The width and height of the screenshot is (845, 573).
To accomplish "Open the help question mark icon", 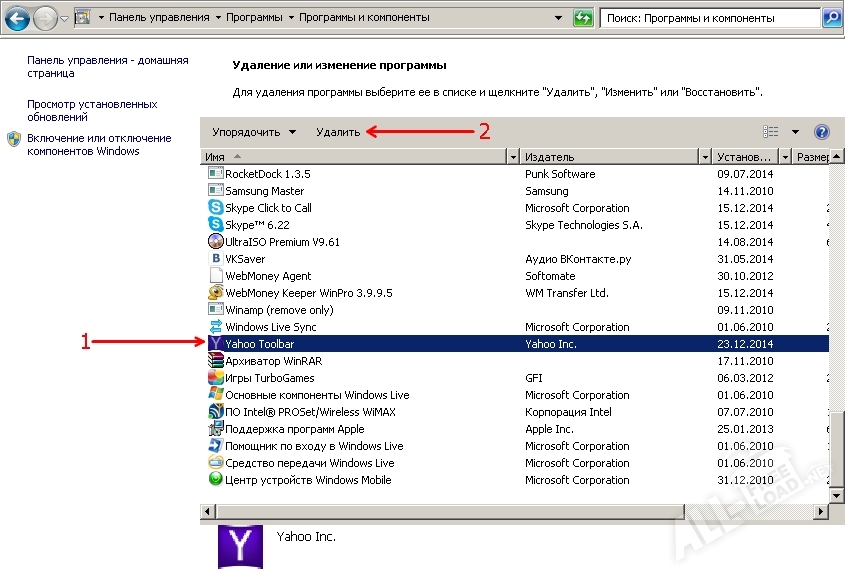I will pos(821,132).
